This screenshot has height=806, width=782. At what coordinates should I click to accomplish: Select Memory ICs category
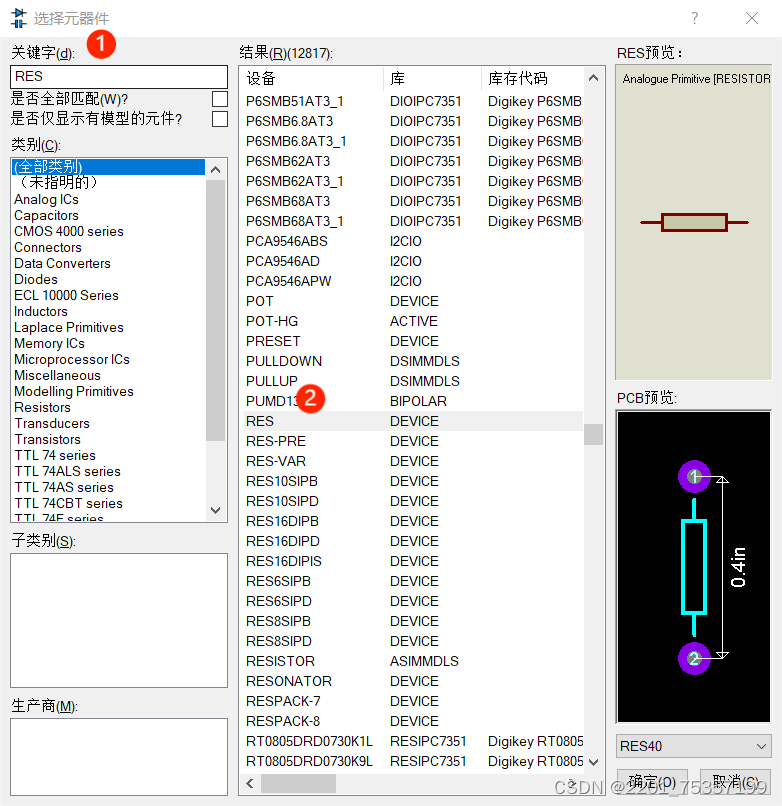tap(49, 343)
